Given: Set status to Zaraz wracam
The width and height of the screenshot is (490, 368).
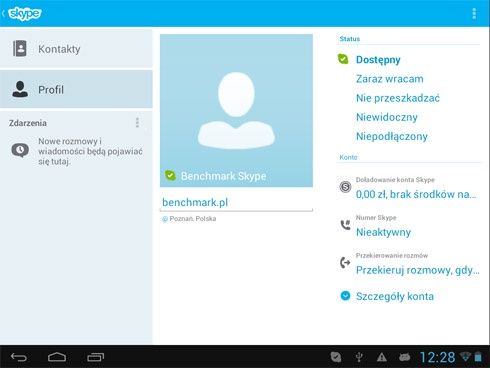Looking at the screenshot, I should pyautogui.click(x=390, y=79).
